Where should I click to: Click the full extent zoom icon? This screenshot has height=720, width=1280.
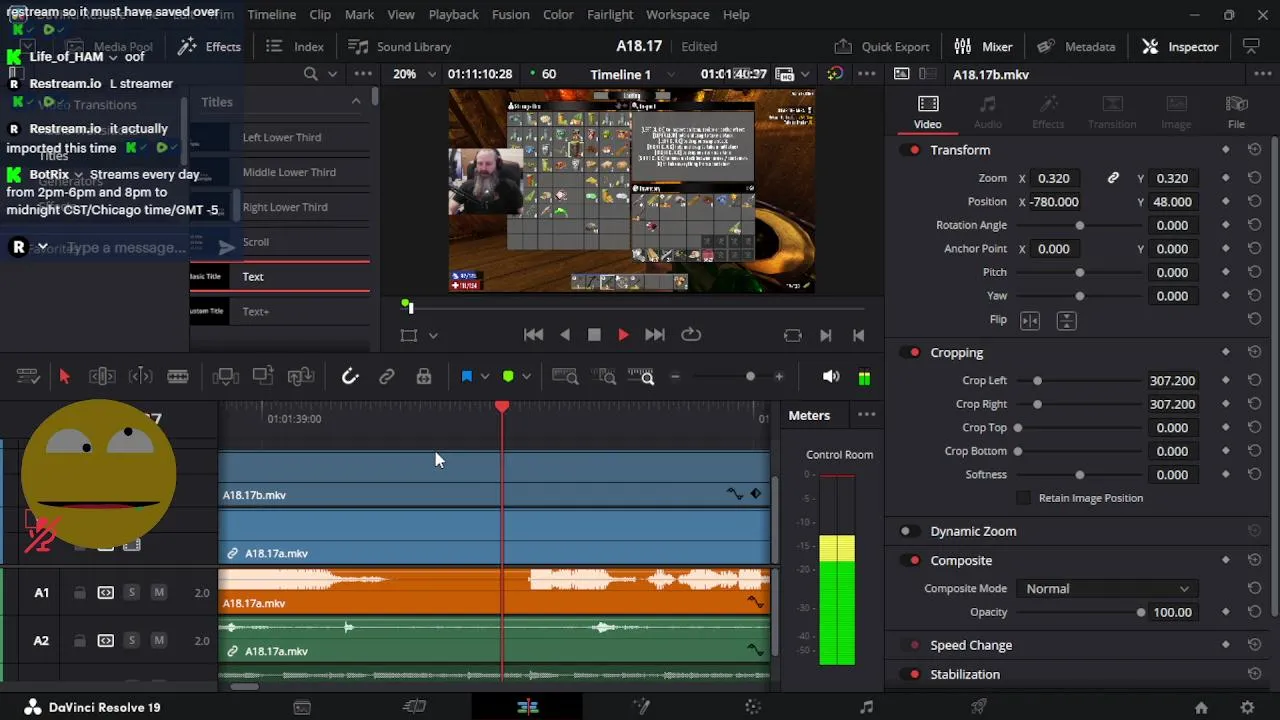(x=565, y=376)
